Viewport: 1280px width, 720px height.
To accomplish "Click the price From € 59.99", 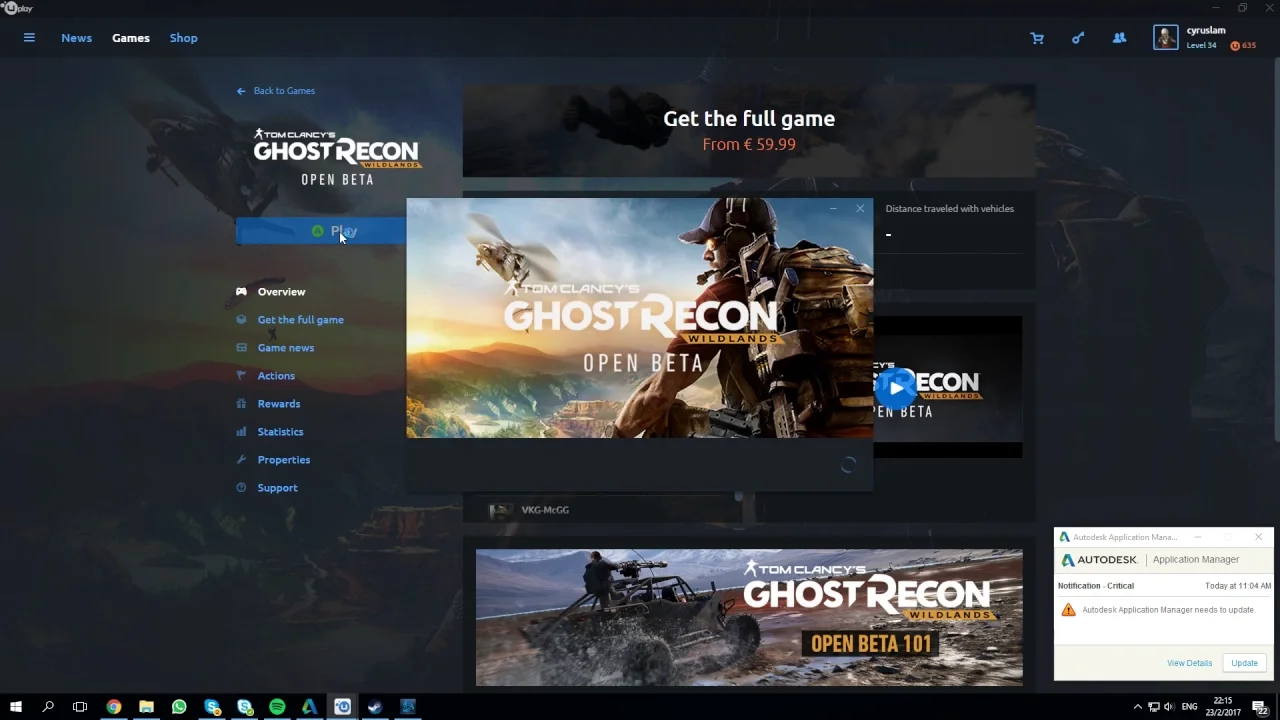I will point(749,144).
